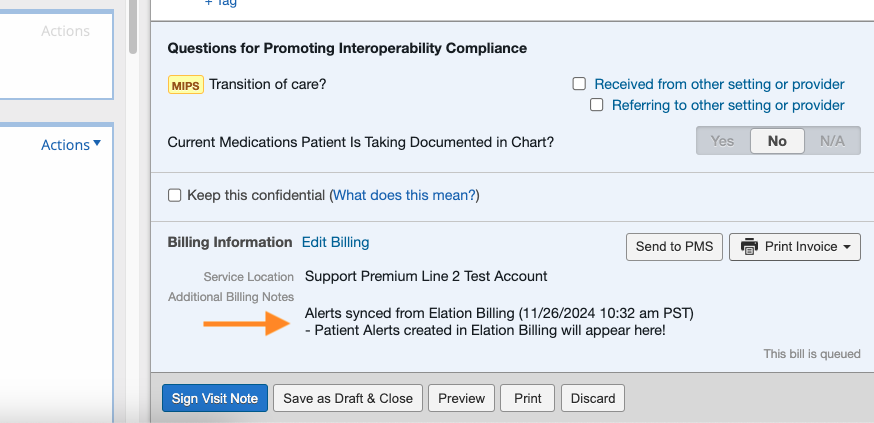This screenshot has height=423, width=874.
Task: Discard the visit note
Action: click(x=593, y=398)
